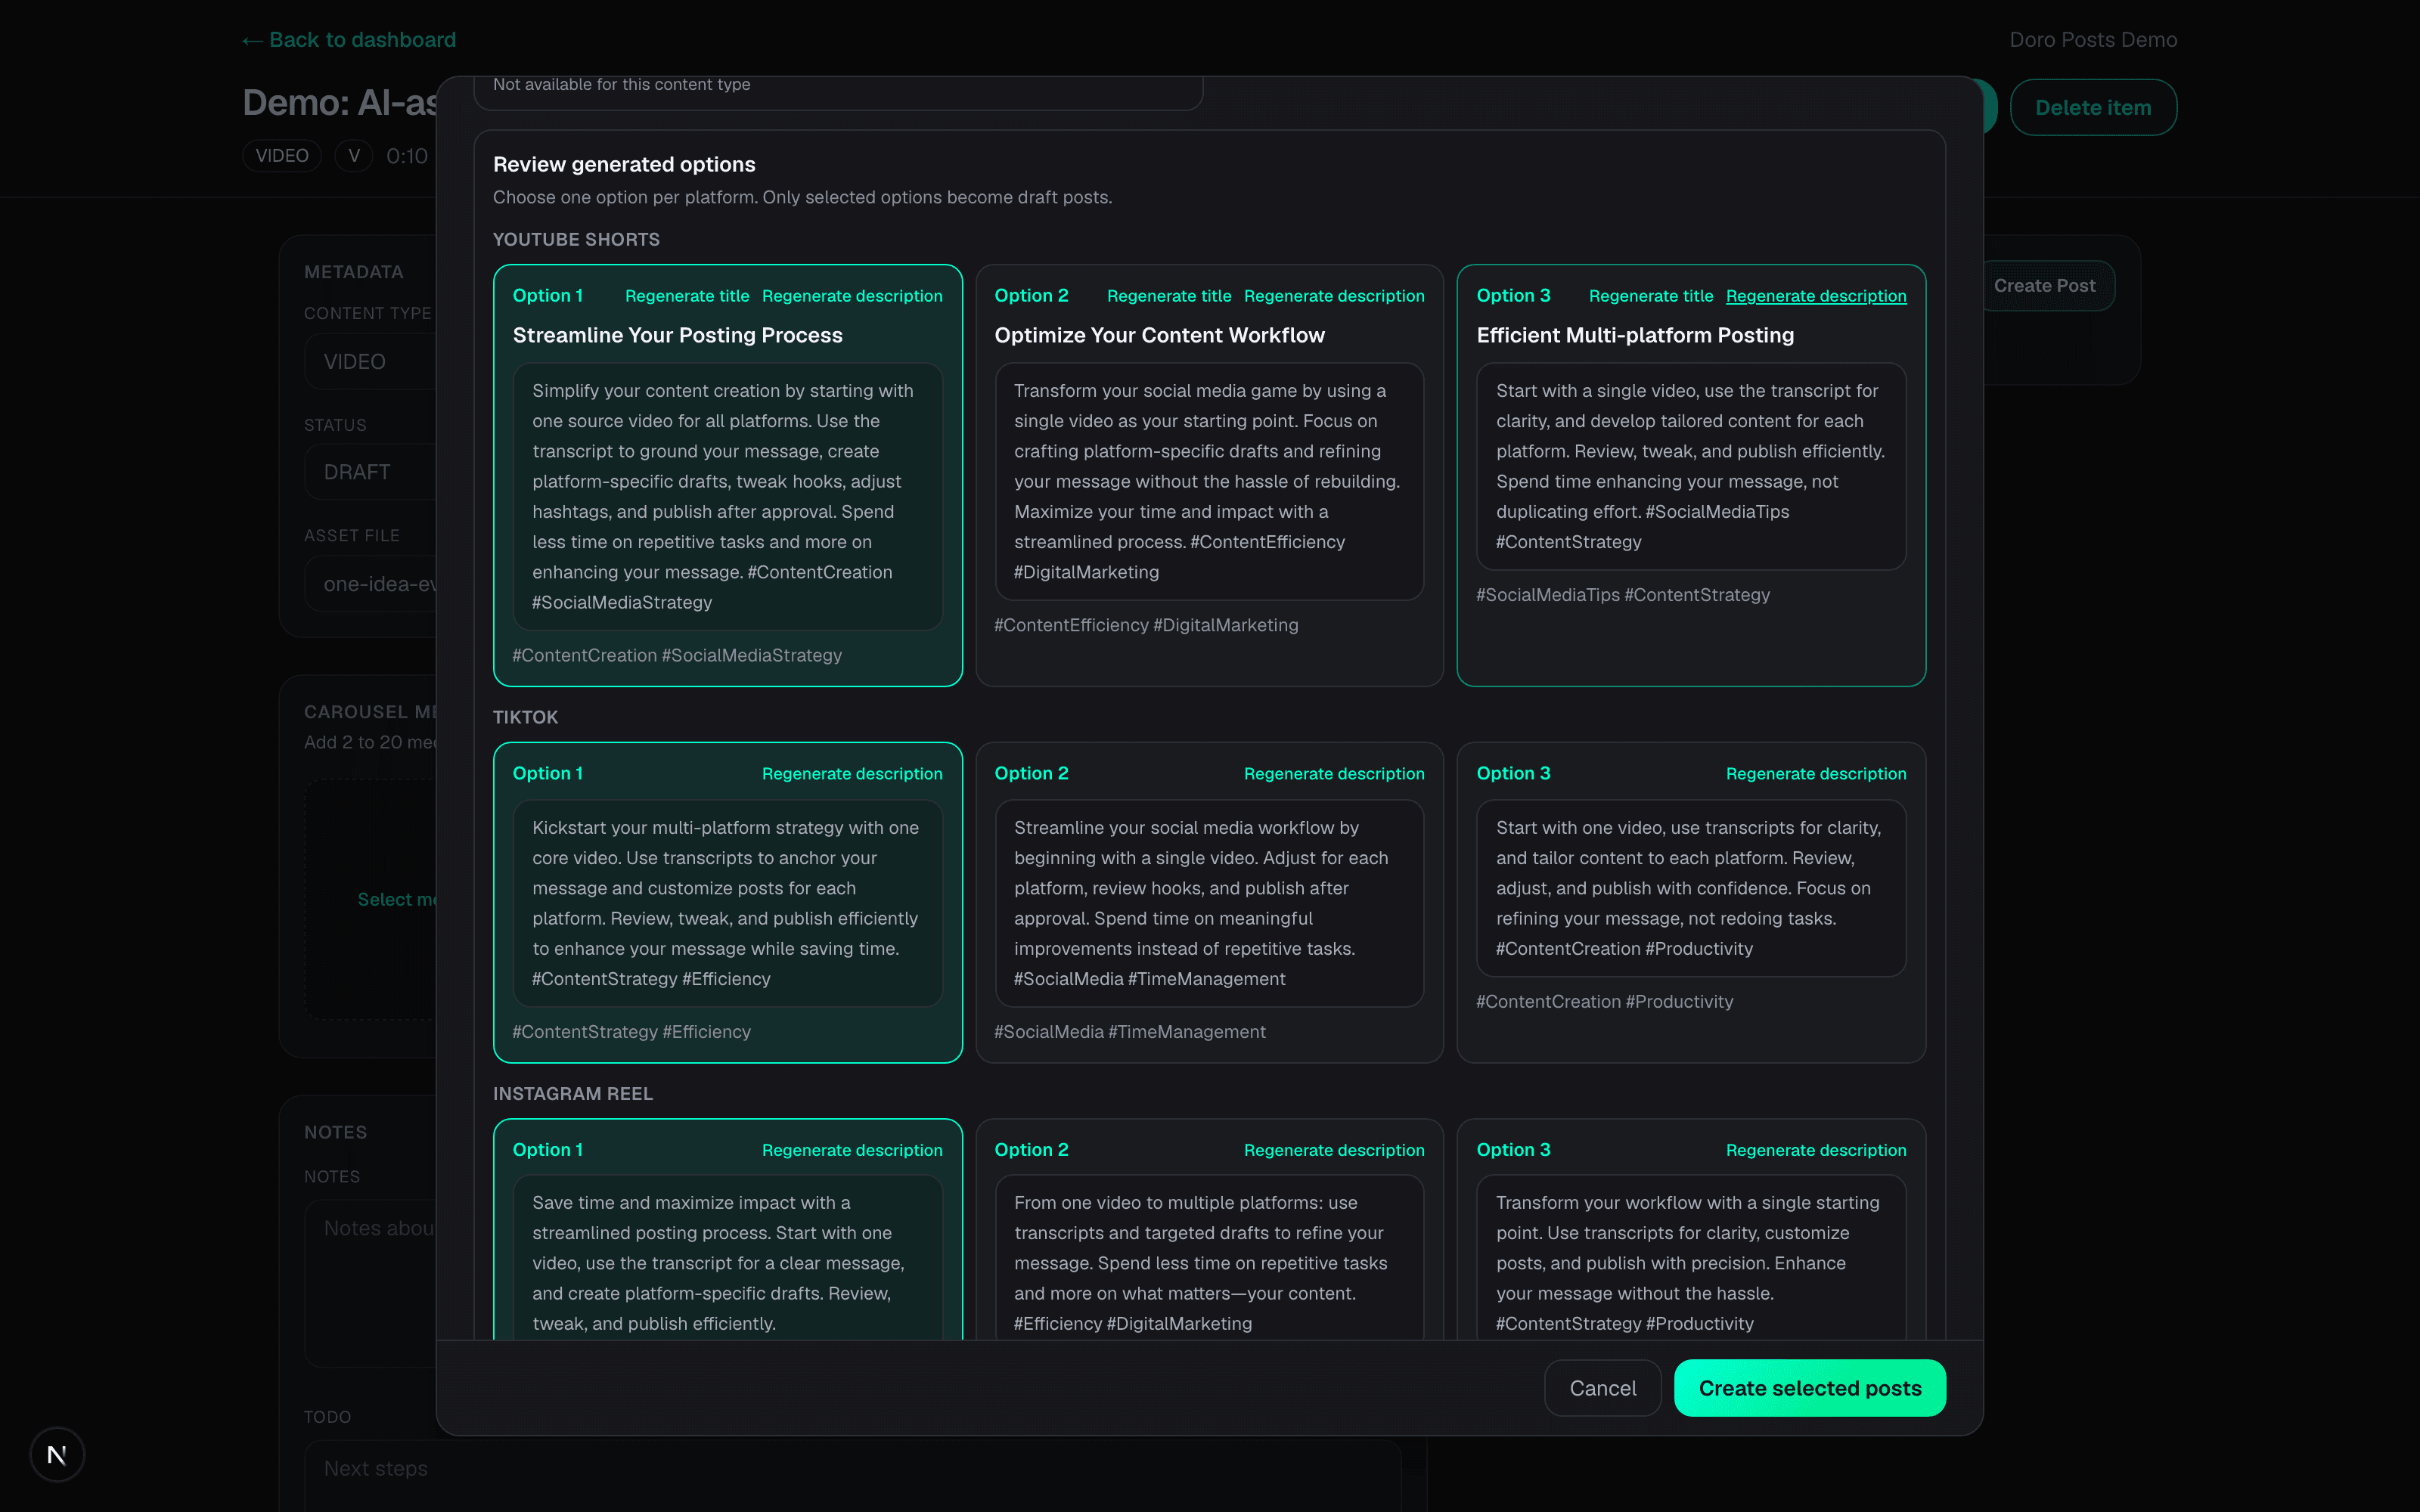
Task: Regenerate description for Instagram Reel Option 1
Action: tap(852, 1150)
